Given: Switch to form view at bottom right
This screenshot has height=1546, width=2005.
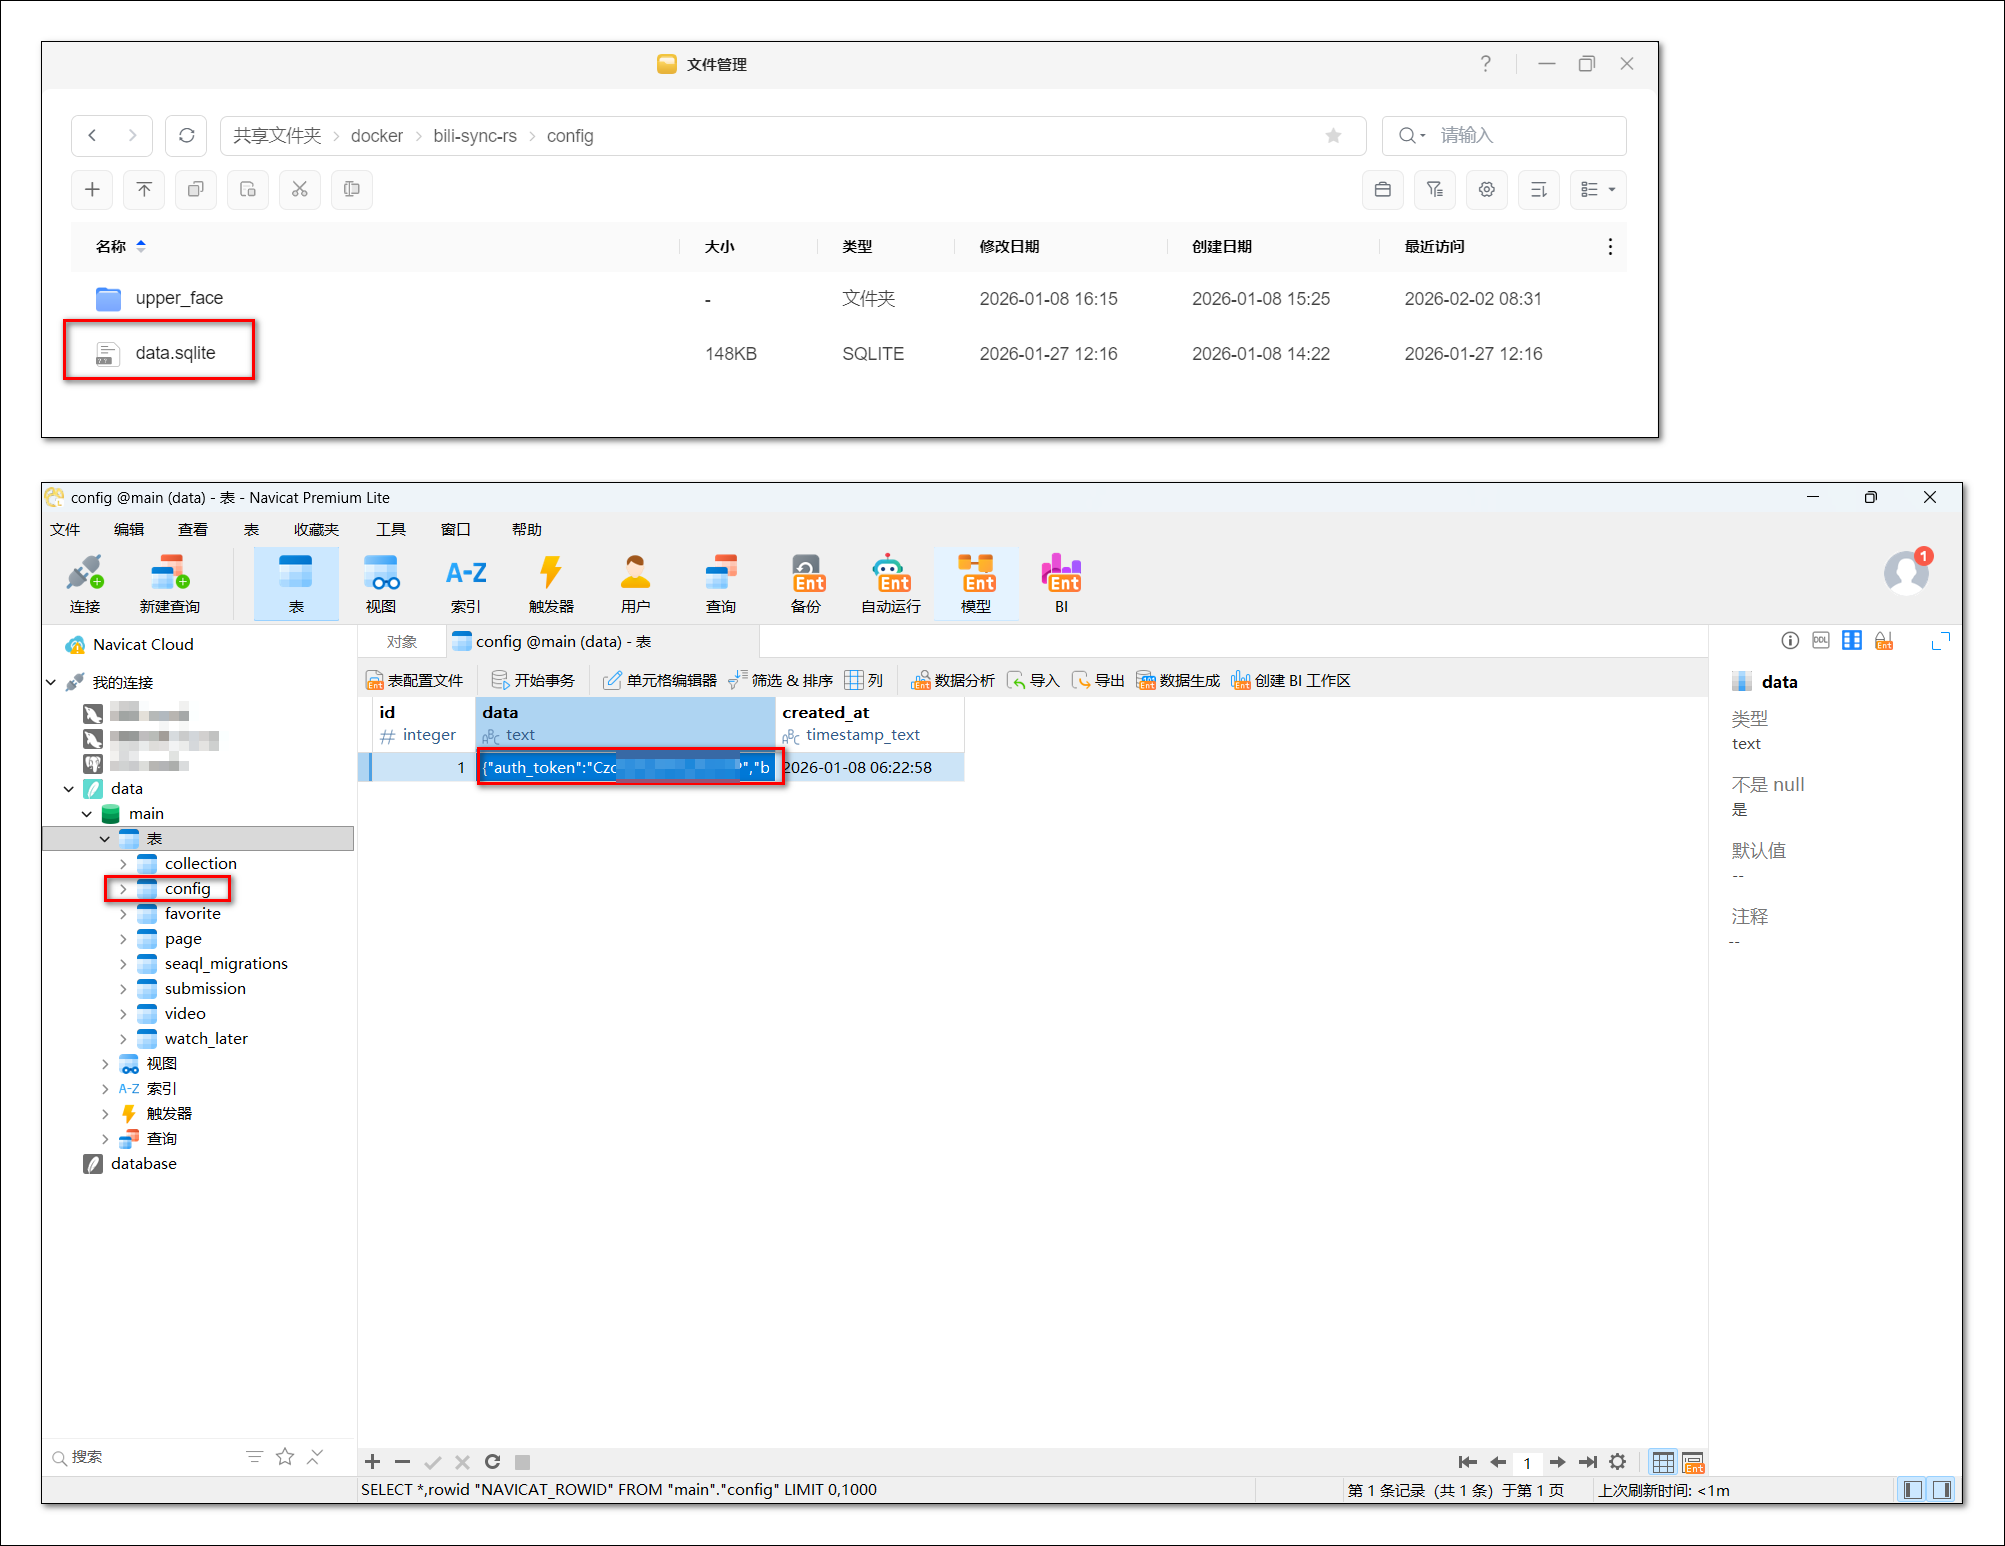Looking at the screenshot, I should point(1692,1462).
